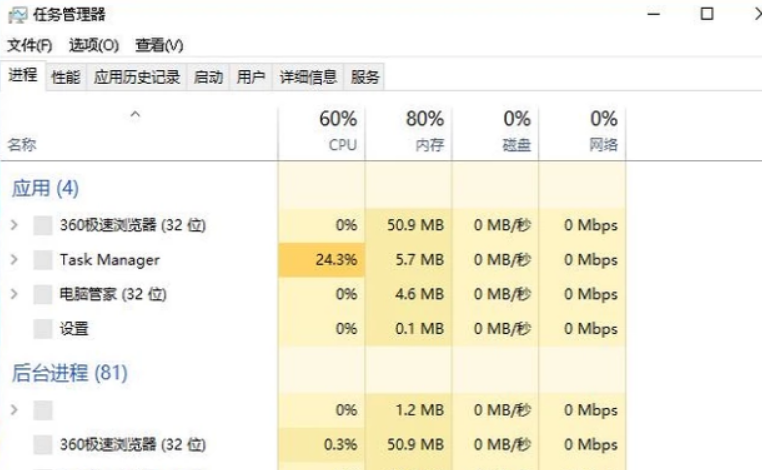Image resolution: width=762 pixels, height=470 pixels.
Task: Switch to the 性能 tab
Action: pos(66,77)
